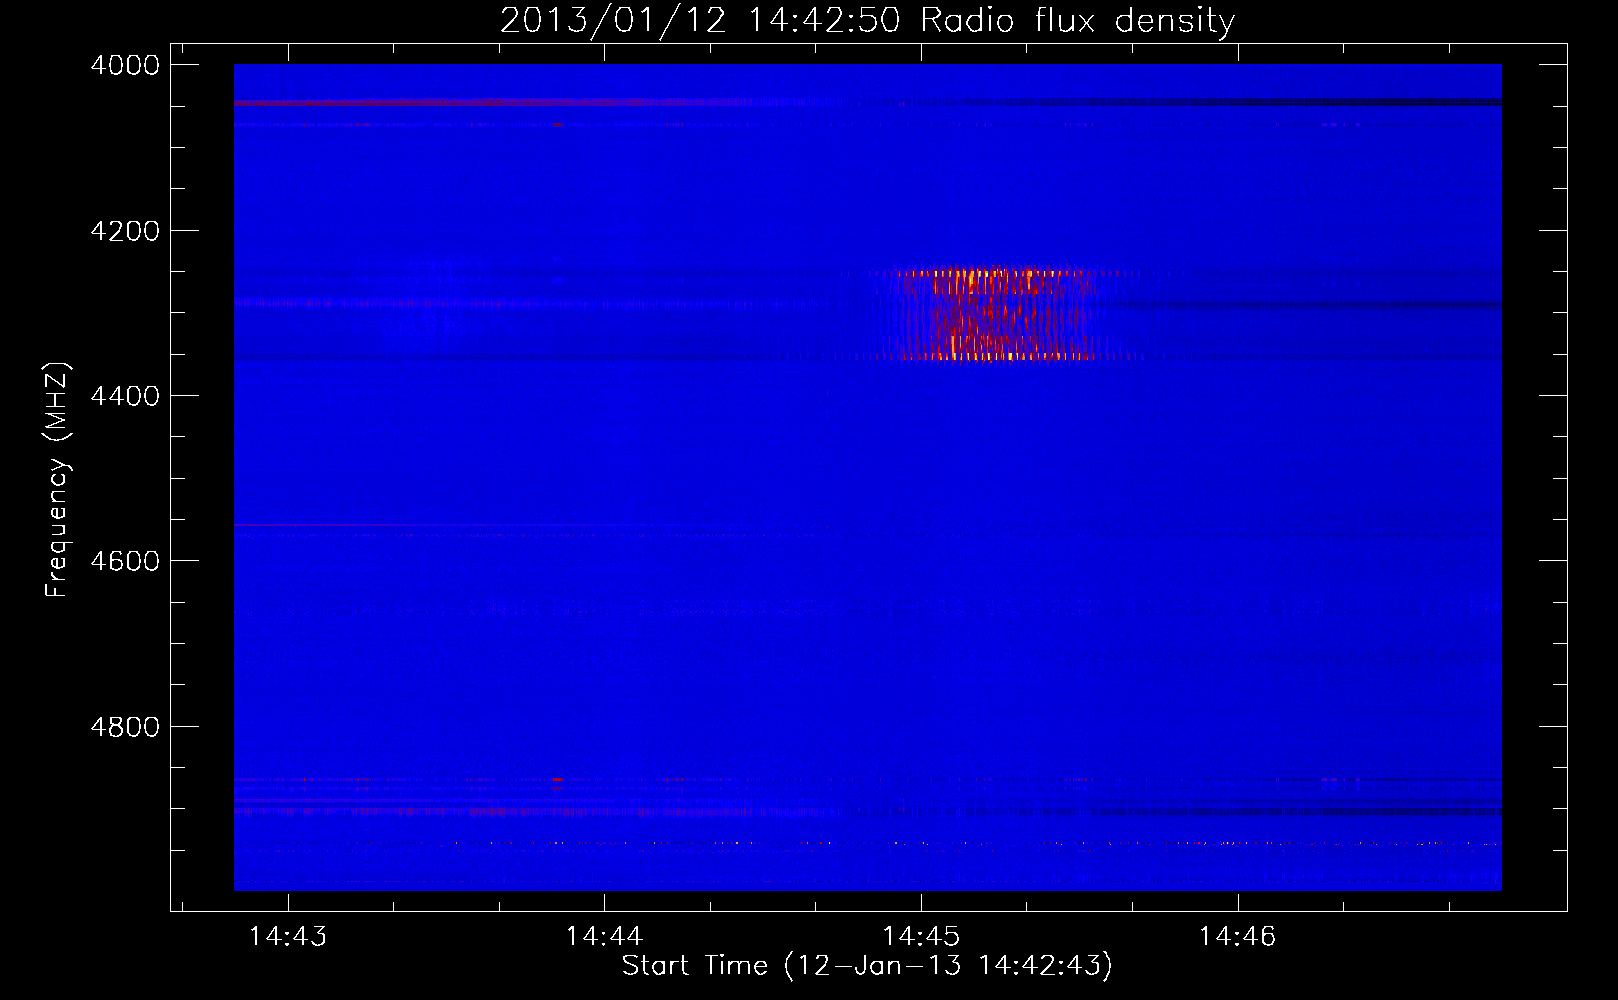This screenshot has width=1618, height=1000.
Task: Click the x-axis label 'Start Time (12-Jan-13 14:42:43)'
Action: click(x=867, y=966)
